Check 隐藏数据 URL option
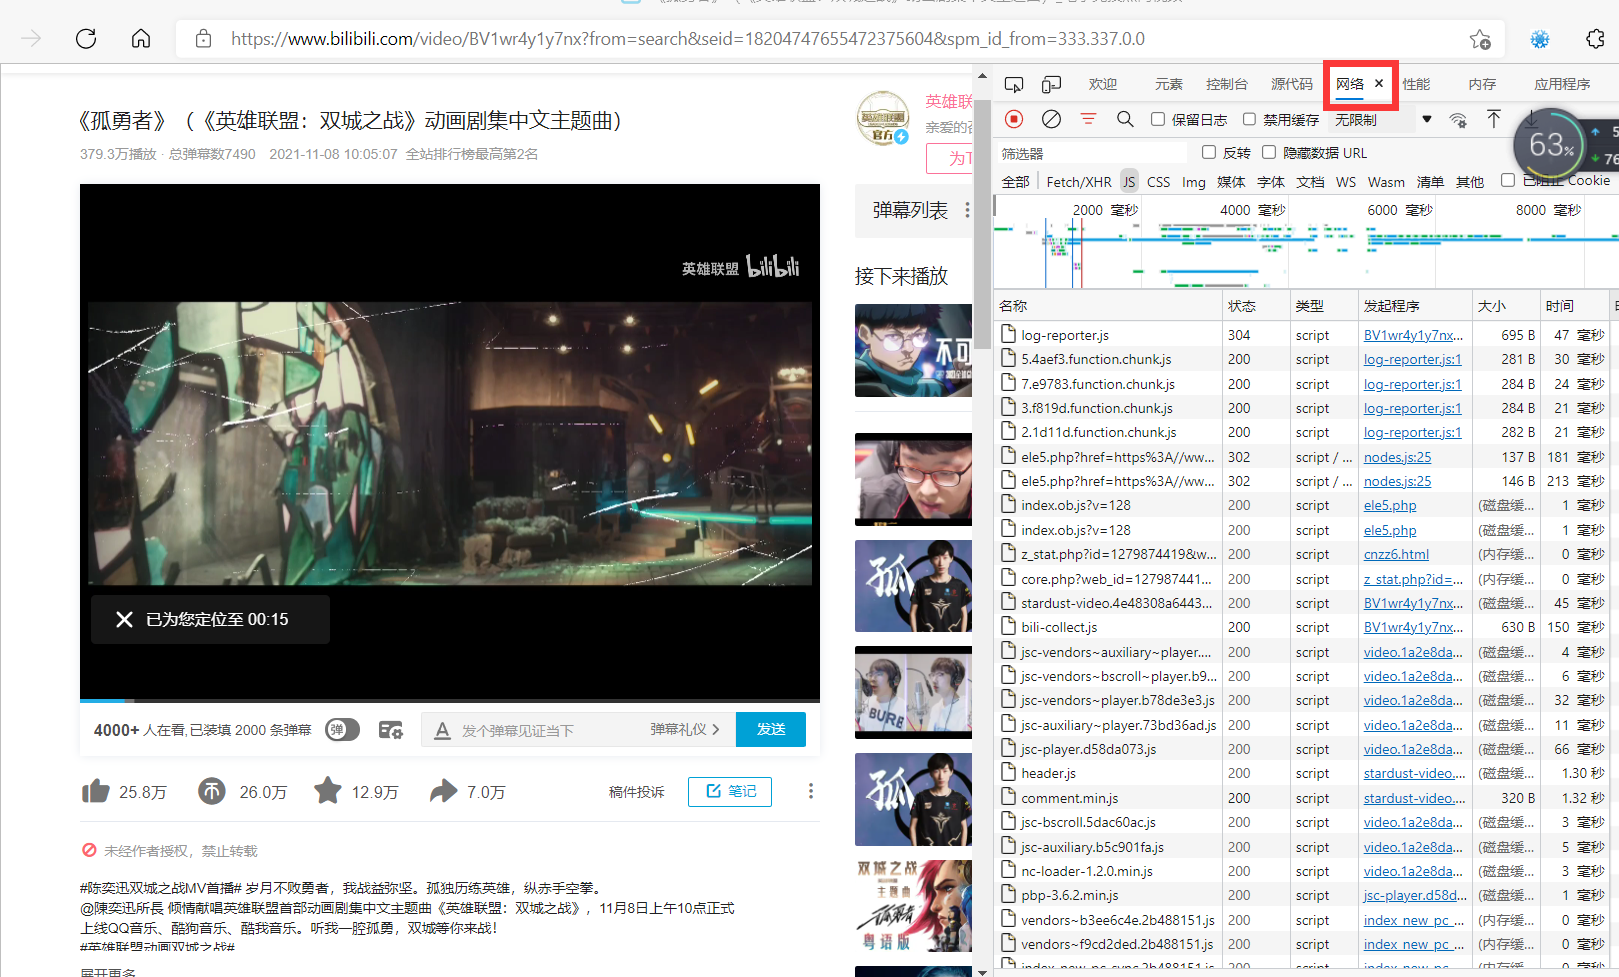1619x977 pixels. pyautogui.click(x=1269, y=152)
